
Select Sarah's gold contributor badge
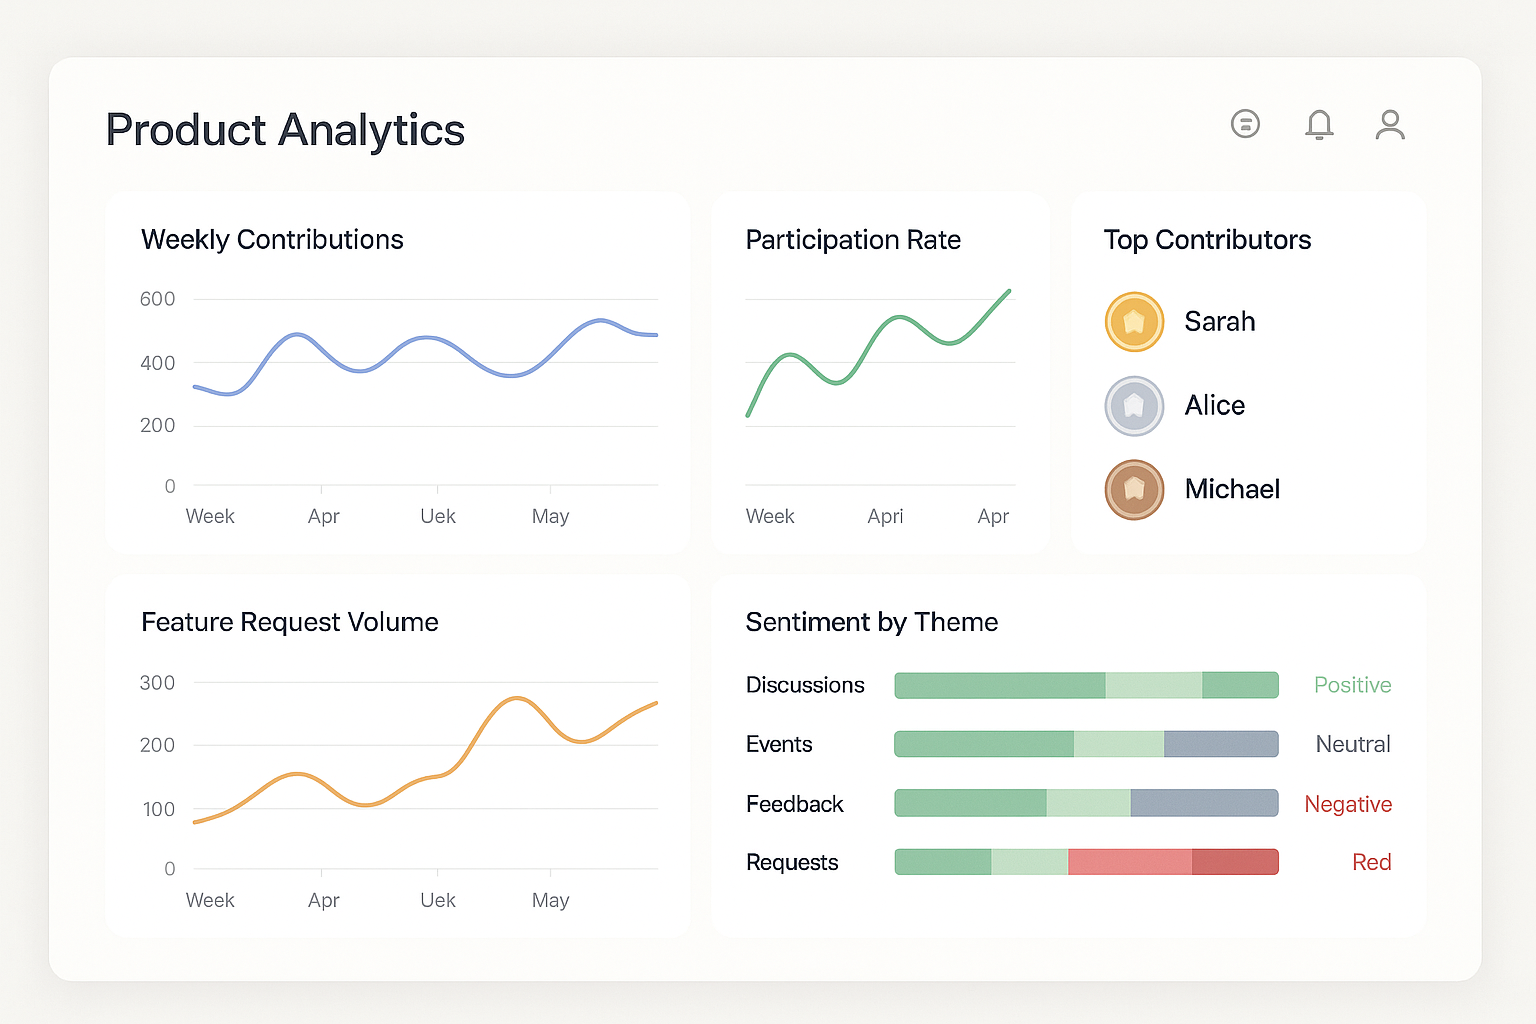tap(1134, 322)
